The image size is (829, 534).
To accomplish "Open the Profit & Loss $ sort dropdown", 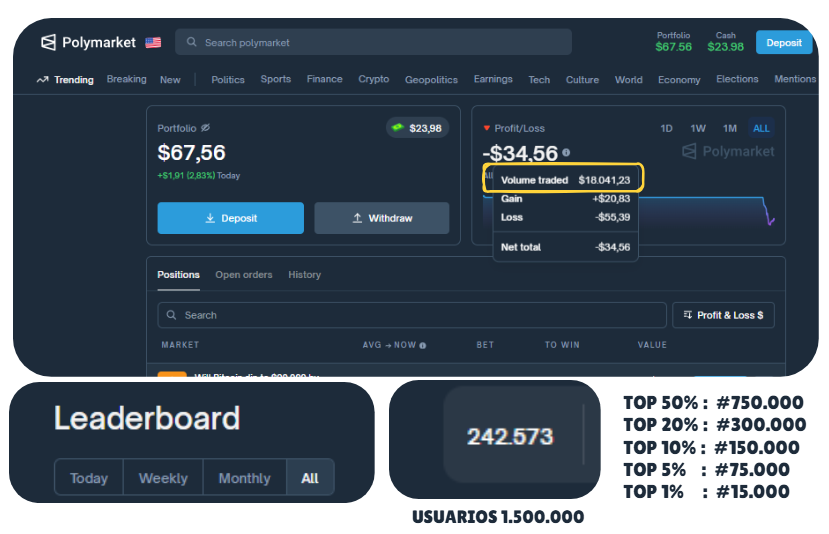I will [723, 315].
